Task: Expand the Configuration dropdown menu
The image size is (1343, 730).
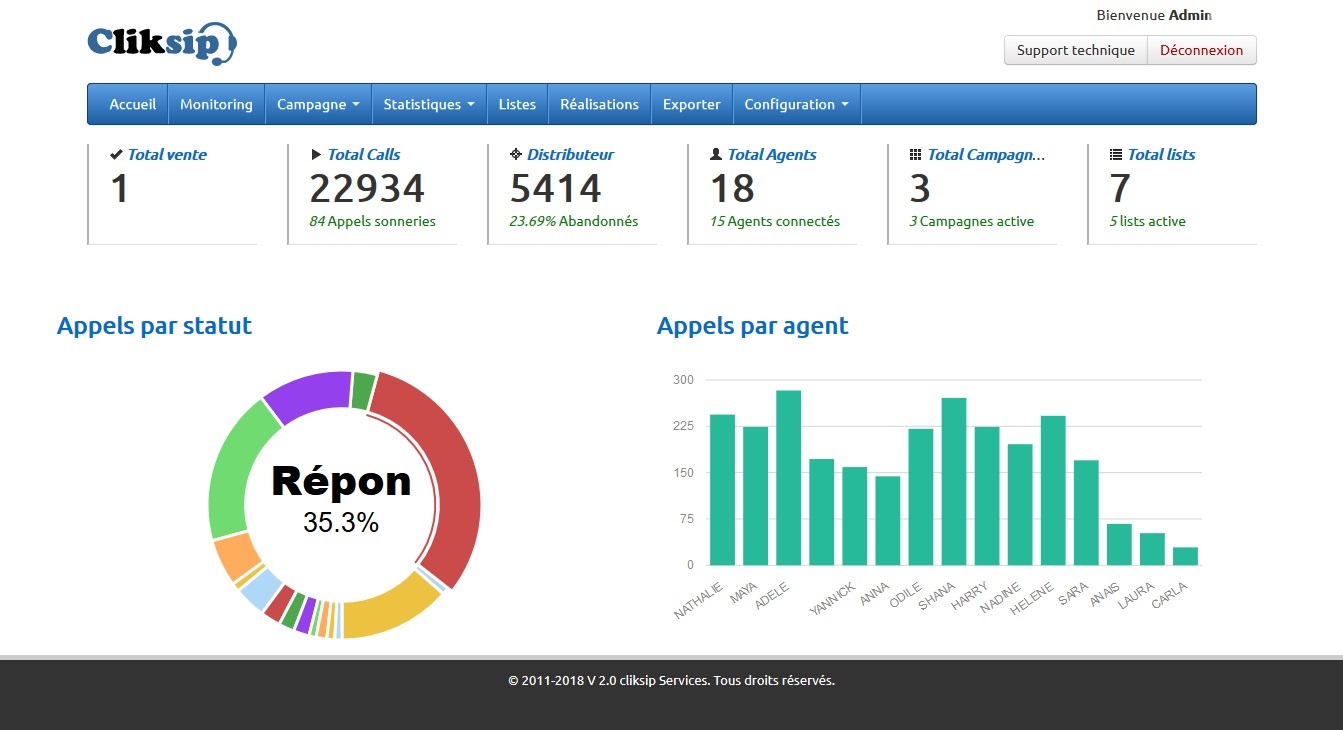Action: pos(796,104)
